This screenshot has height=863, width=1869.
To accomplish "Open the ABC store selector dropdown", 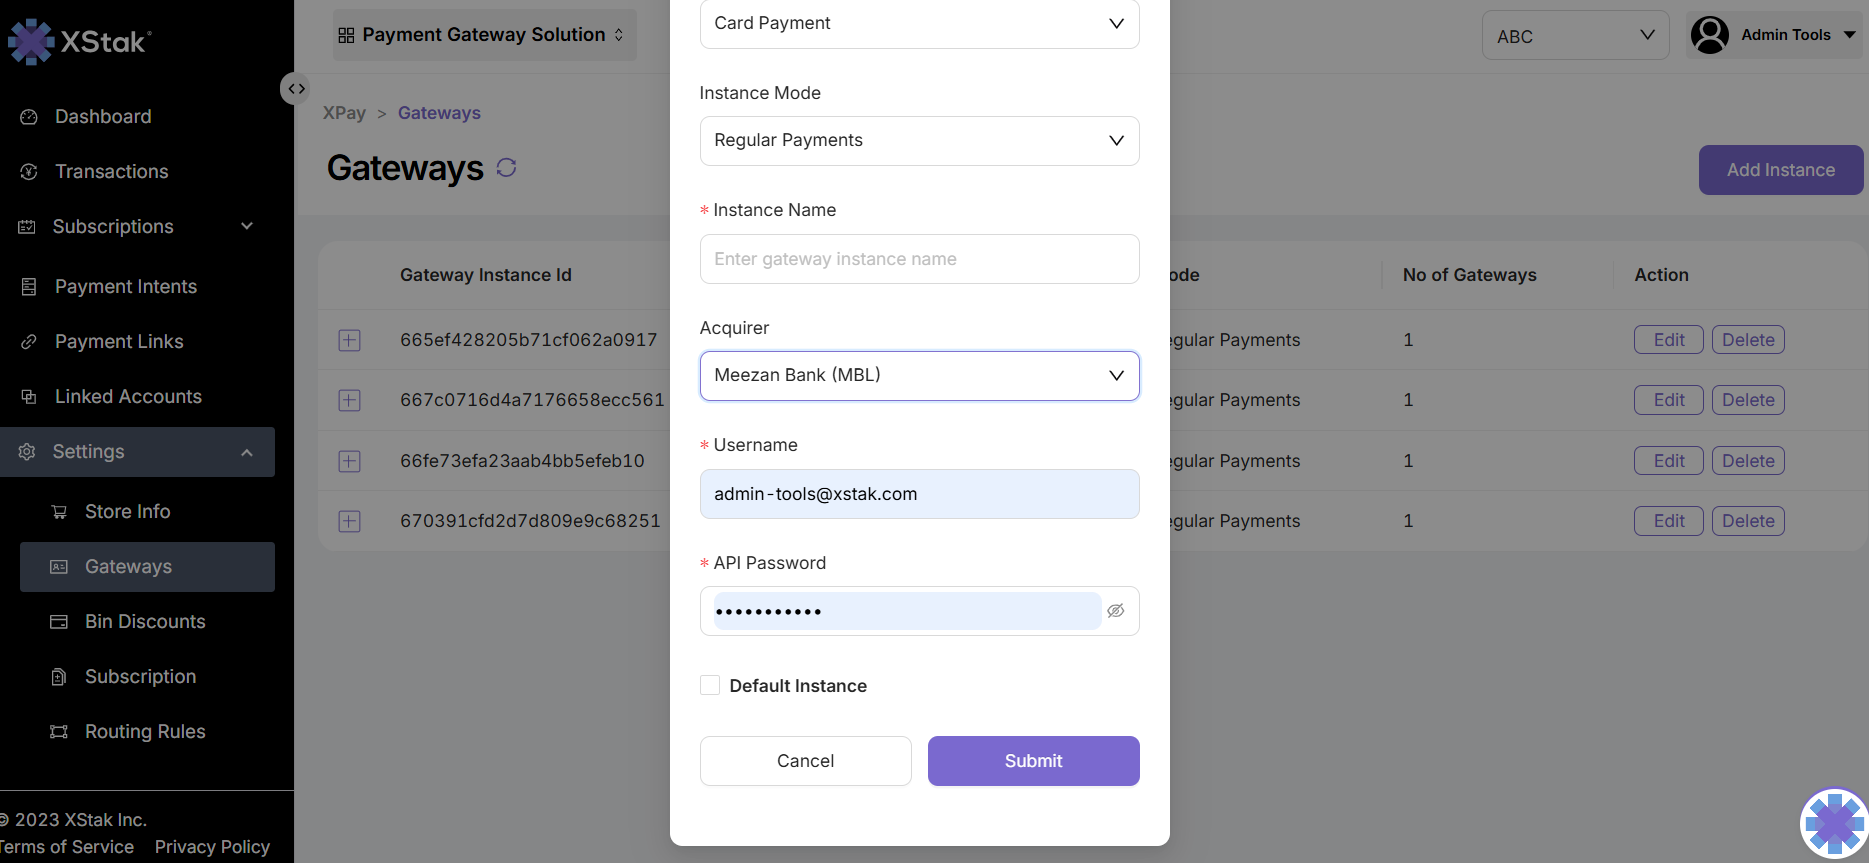I will coord(1575,36).
